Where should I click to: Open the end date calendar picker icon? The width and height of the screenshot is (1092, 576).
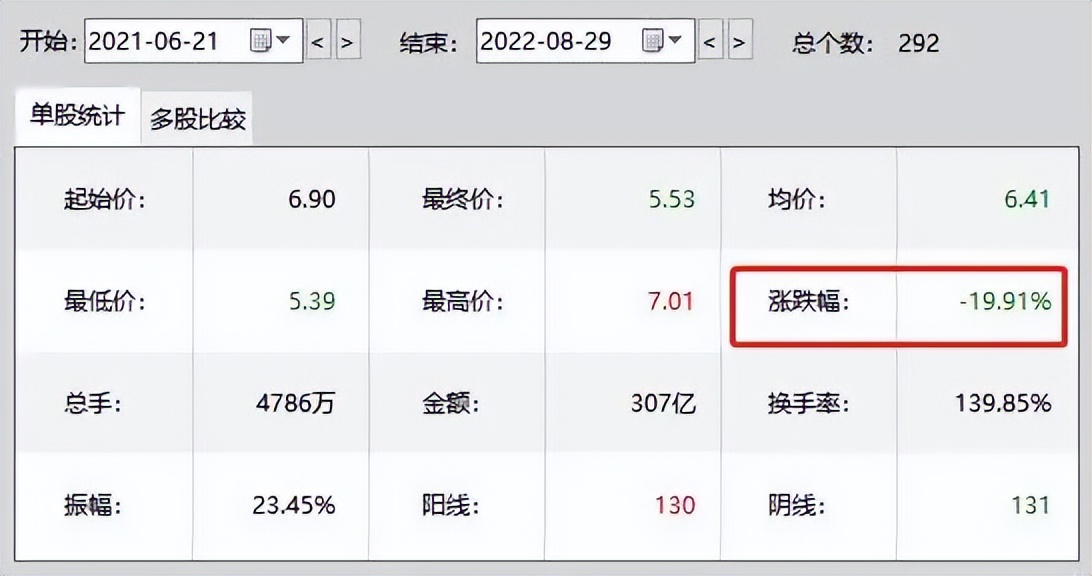click(650, 40)
